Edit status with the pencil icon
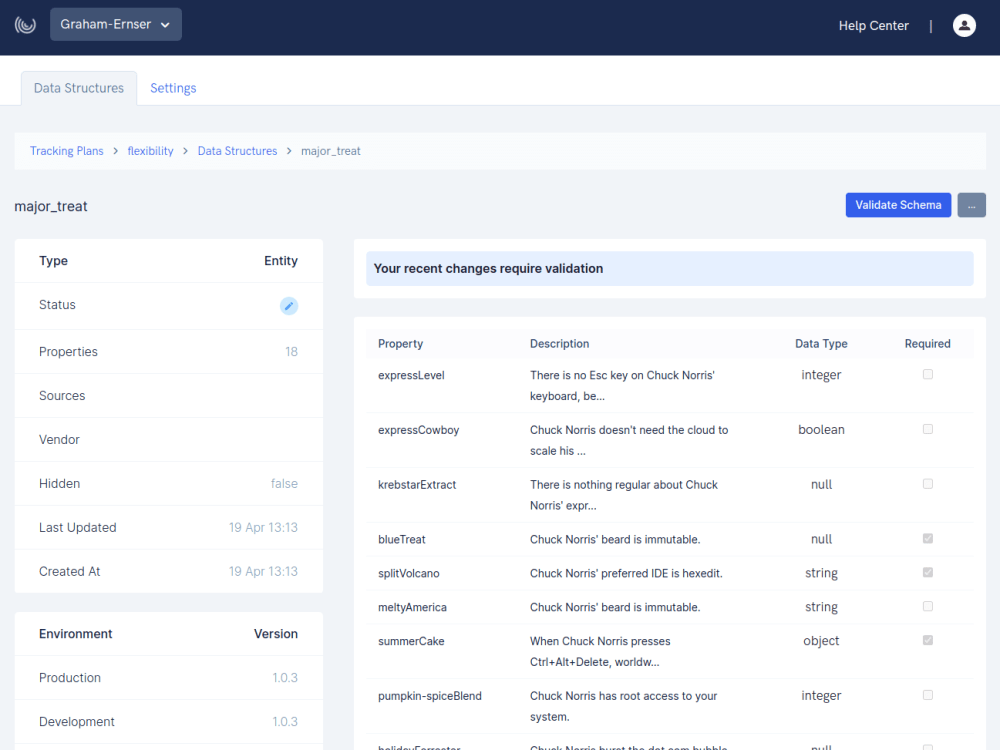This screenshot has width=1000, height=750. click(x=289, y=306)
